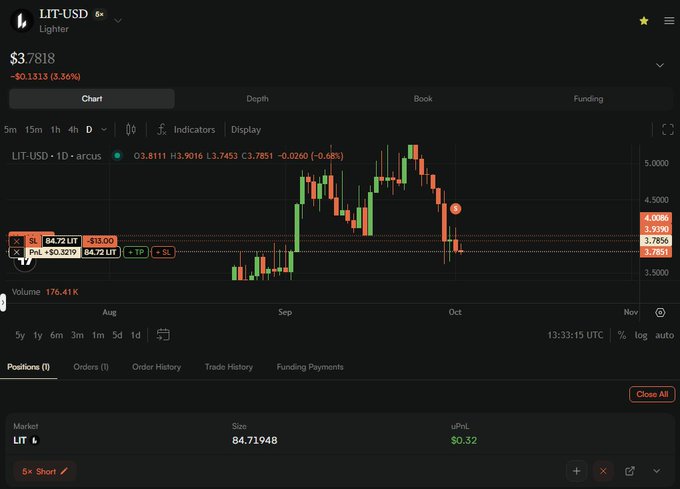The height and width of the screenshot is (489, 680).
Task: Open the Order History tab
Action: pos(157,367)
